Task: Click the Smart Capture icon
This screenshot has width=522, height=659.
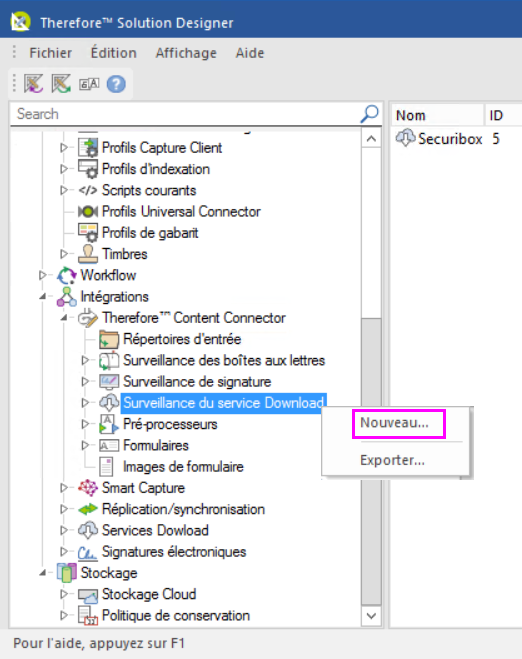Action: coord(88,488)
